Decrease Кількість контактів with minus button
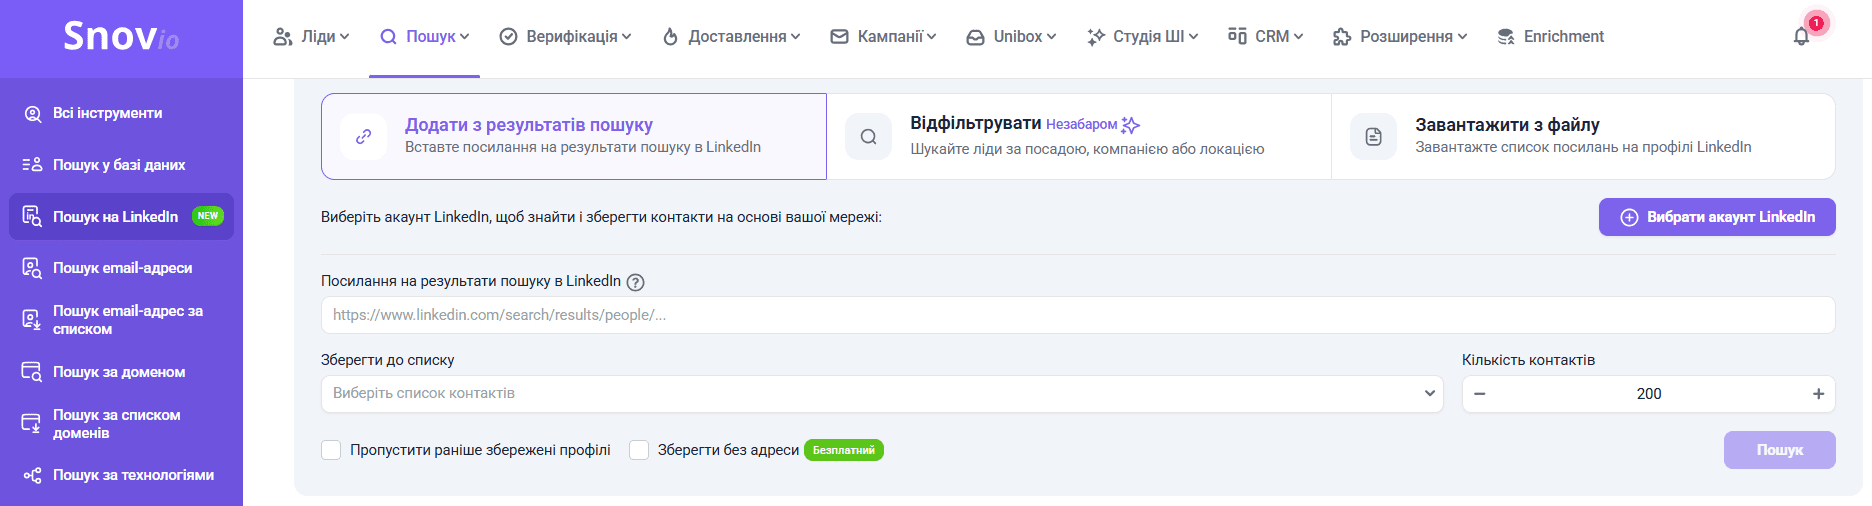The image size is (1872, 506). pyautogui.click(x=1480, y=394)
